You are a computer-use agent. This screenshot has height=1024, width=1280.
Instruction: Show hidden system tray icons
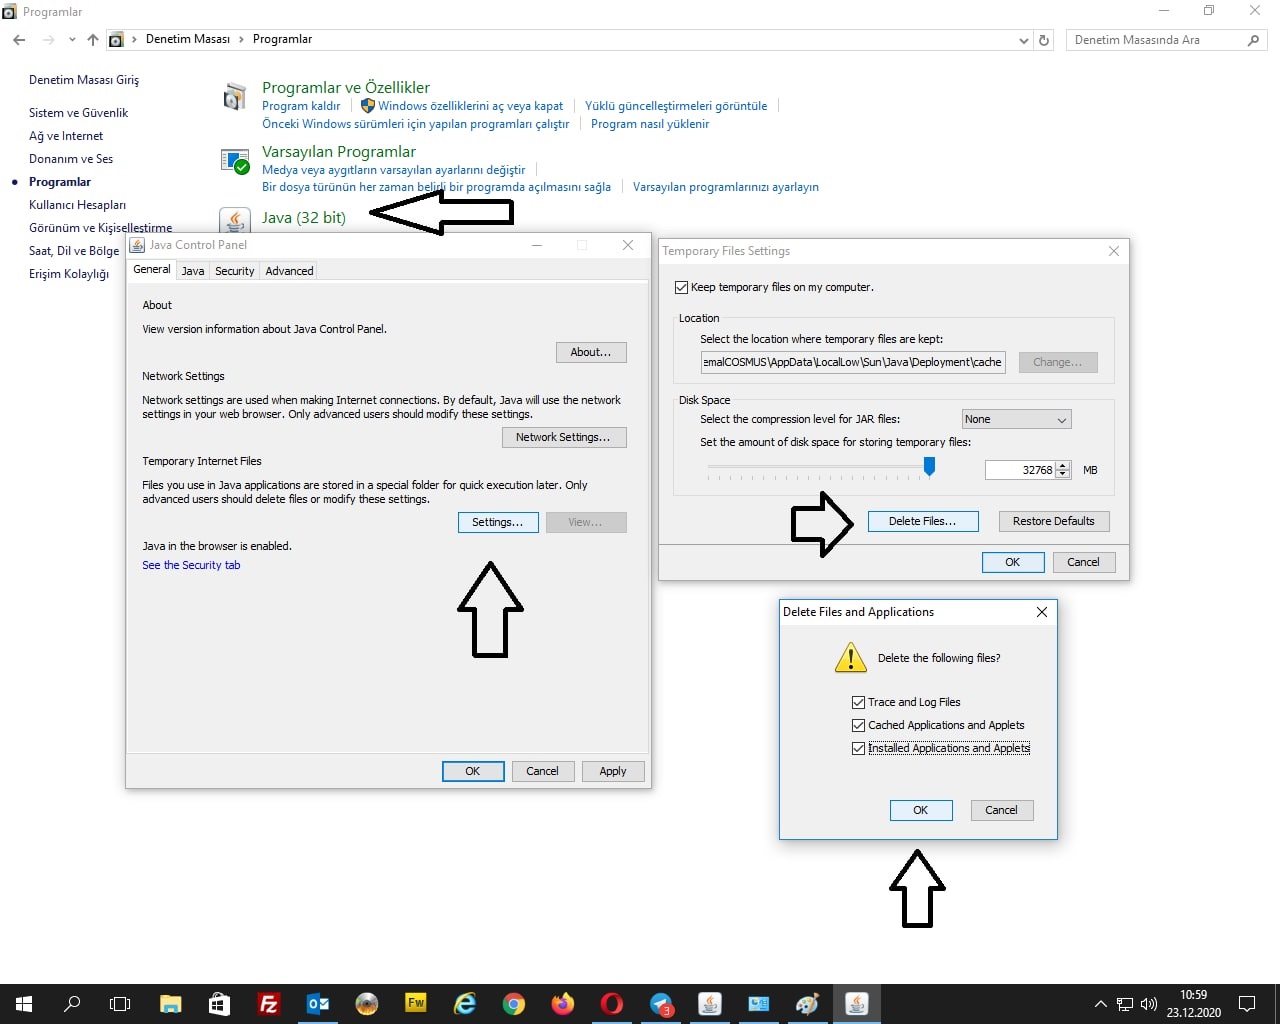tap(1100, 1004)
